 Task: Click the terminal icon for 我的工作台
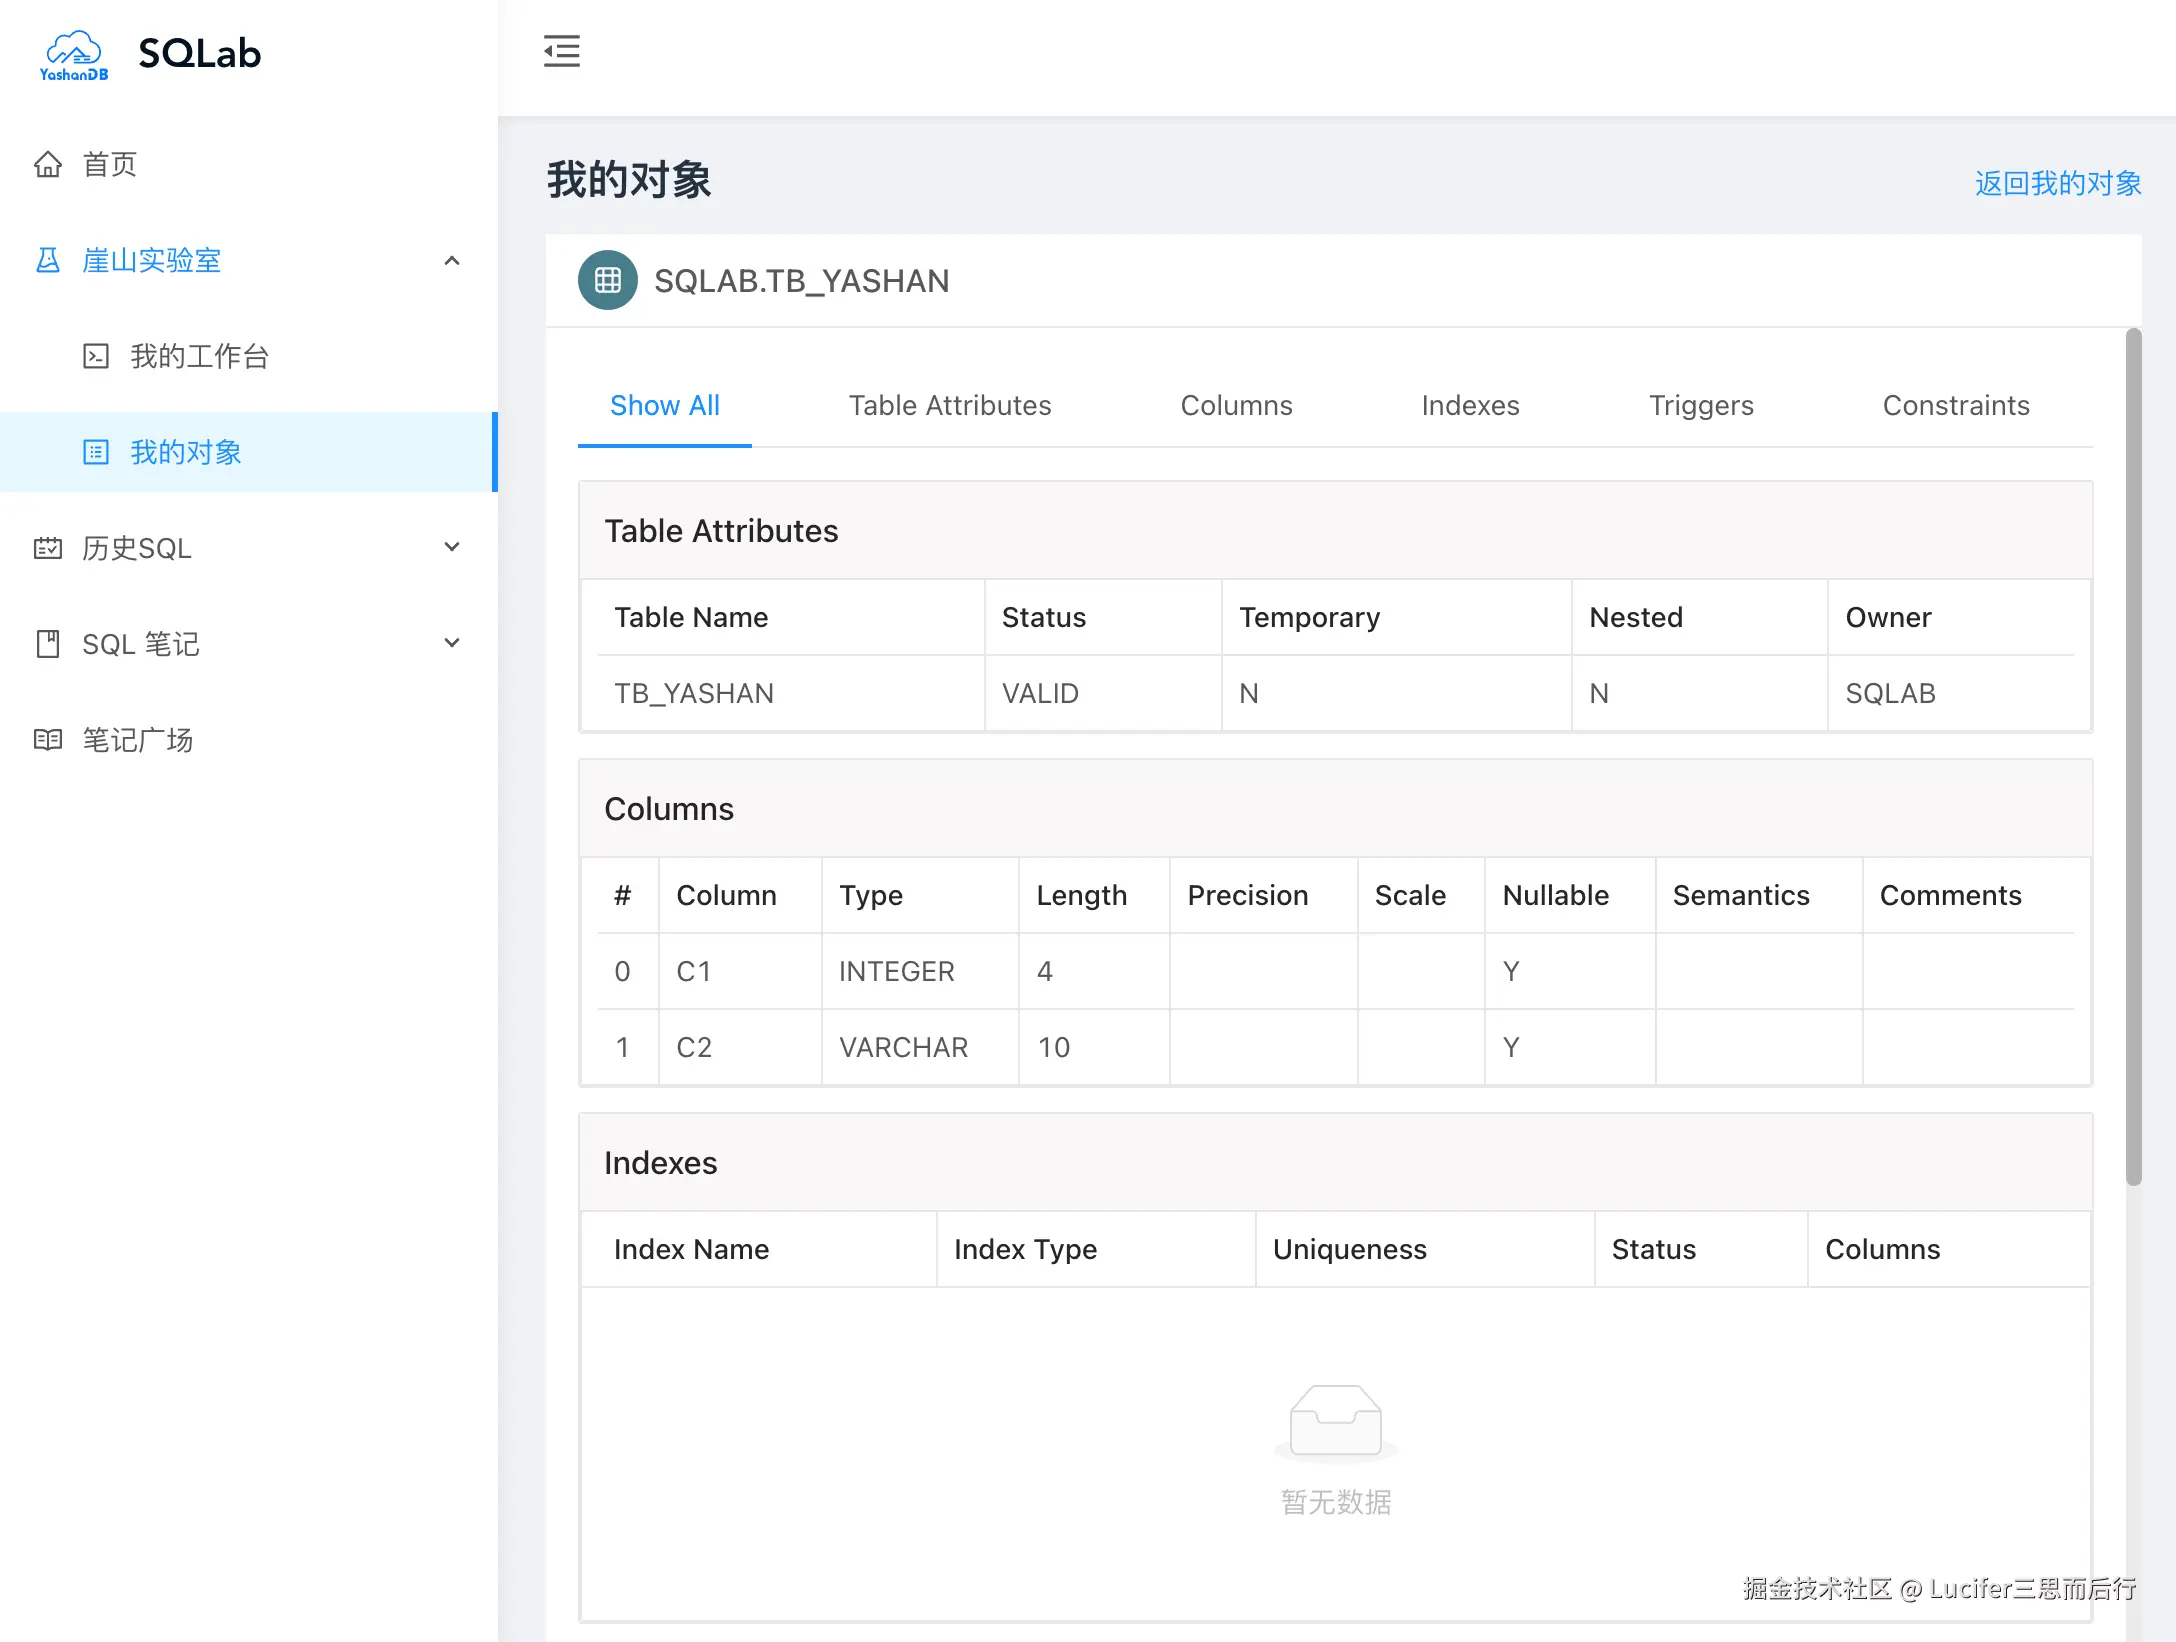pos(96,356)
